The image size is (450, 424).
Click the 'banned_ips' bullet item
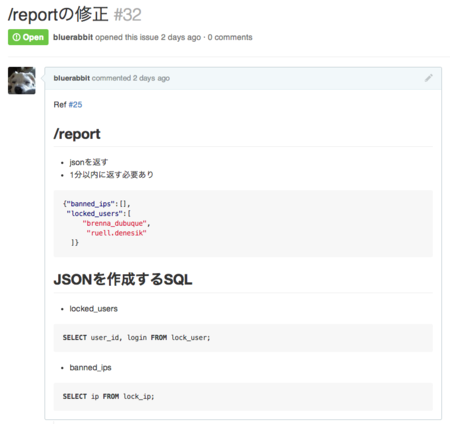tap(90, 367)
